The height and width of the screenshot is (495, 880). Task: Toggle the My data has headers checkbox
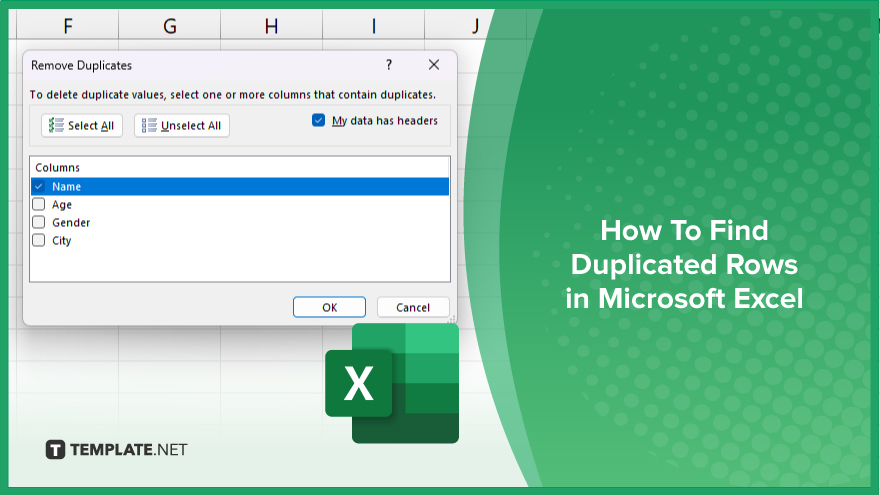(318, 120)
